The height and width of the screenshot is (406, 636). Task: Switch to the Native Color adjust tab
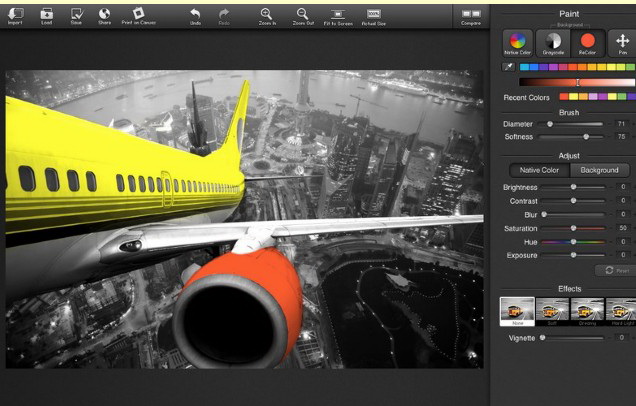[539, 170]
